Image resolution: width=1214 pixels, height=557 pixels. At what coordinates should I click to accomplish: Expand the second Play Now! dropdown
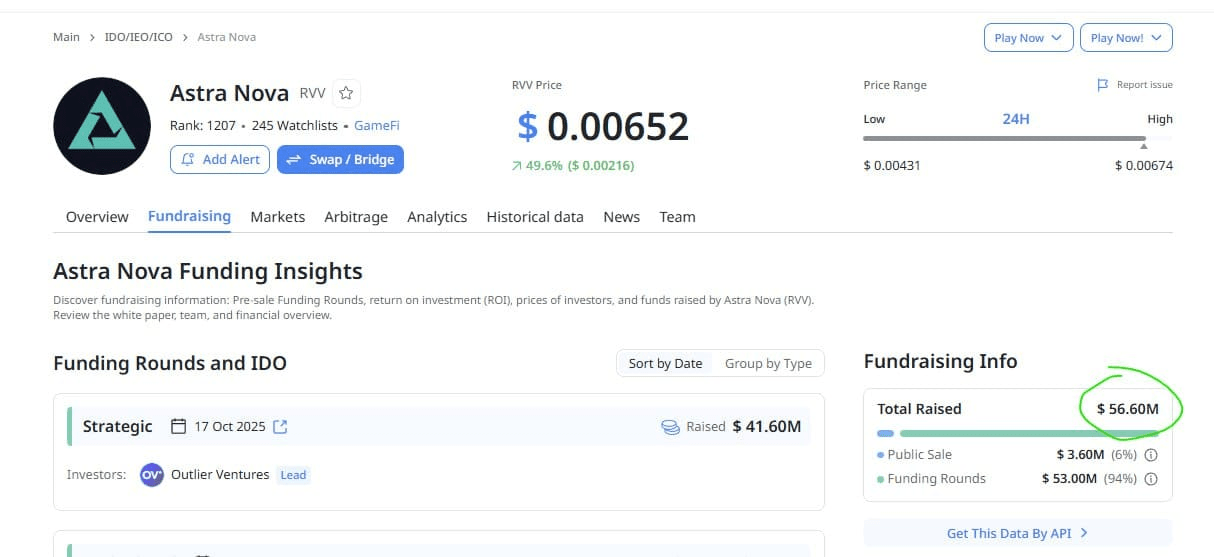(1126, 38)
